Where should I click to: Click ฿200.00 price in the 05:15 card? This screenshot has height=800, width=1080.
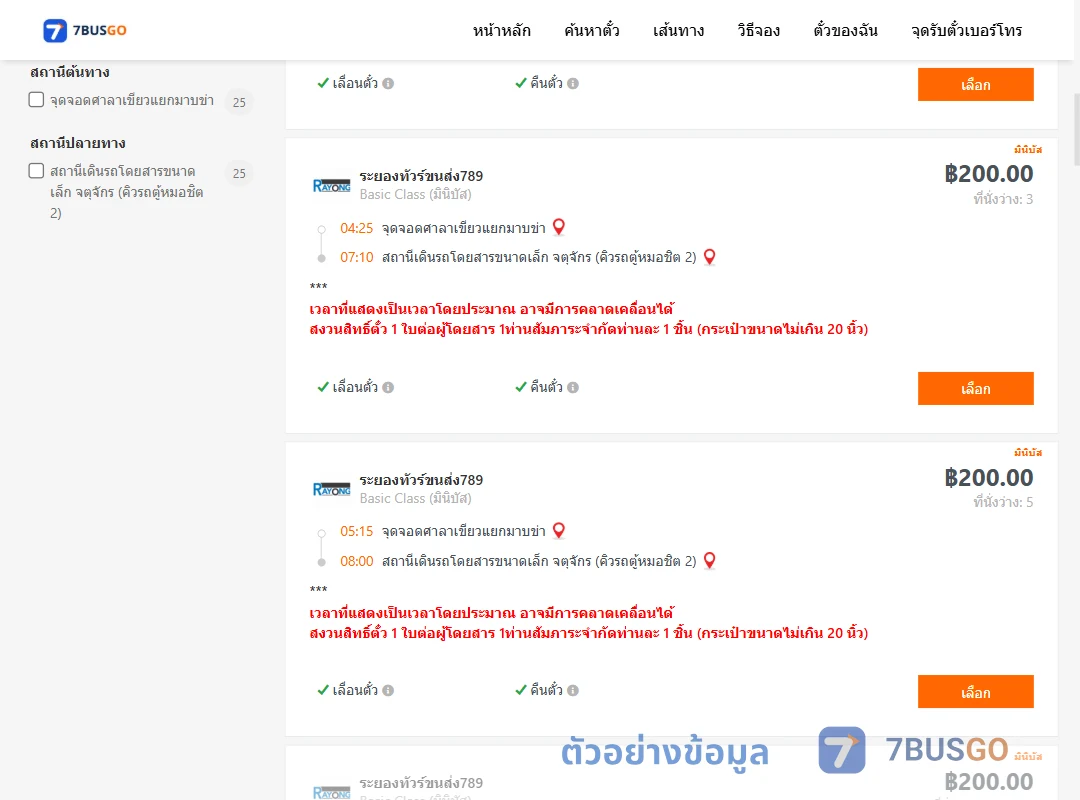(x=988, y=478)
